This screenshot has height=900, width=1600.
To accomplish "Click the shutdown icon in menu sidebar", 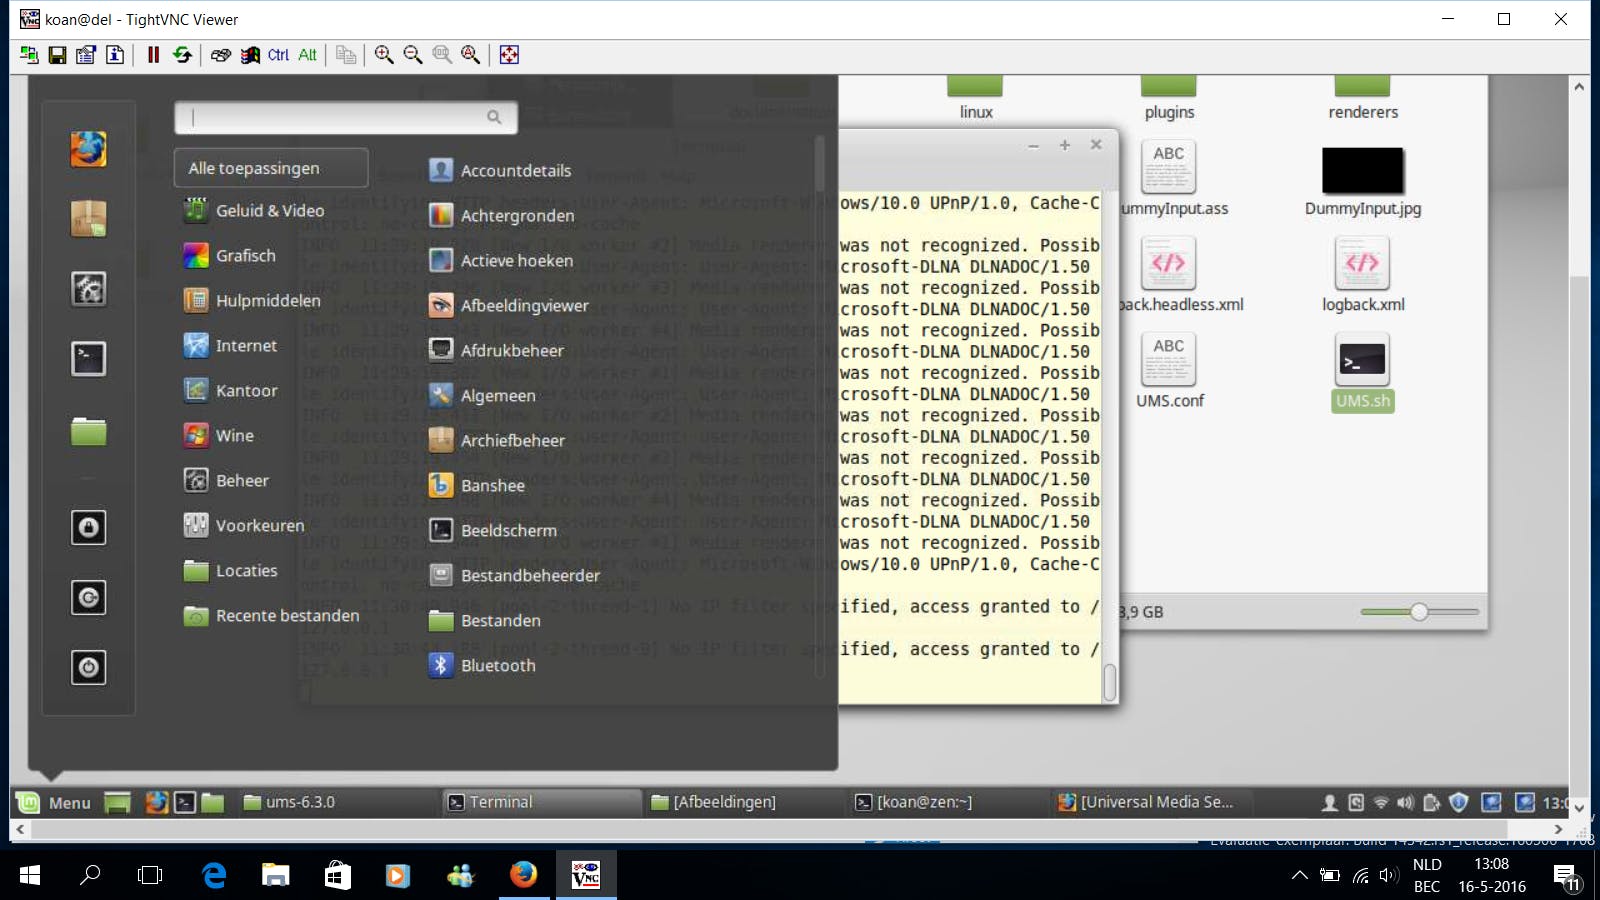I will [x=88, y=667].
